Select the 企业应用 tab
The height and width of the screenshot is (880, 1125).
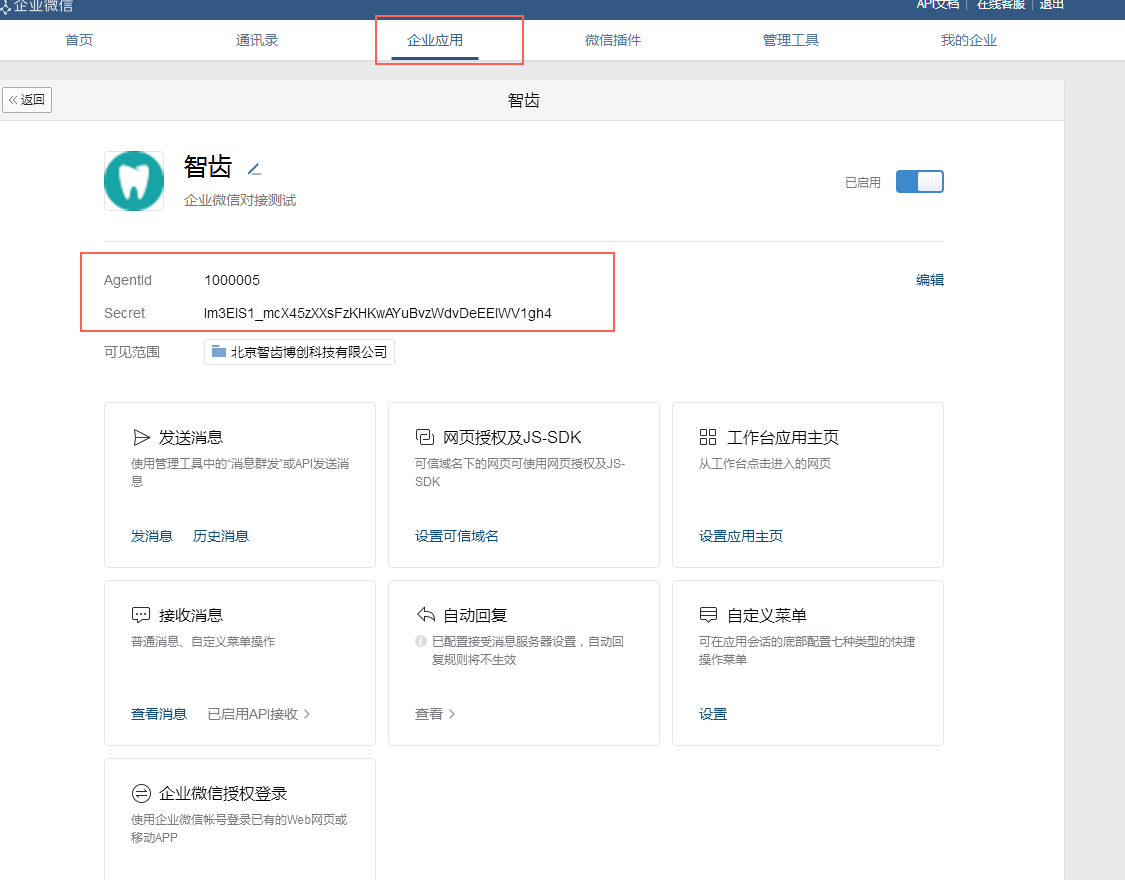coord(435,40)
